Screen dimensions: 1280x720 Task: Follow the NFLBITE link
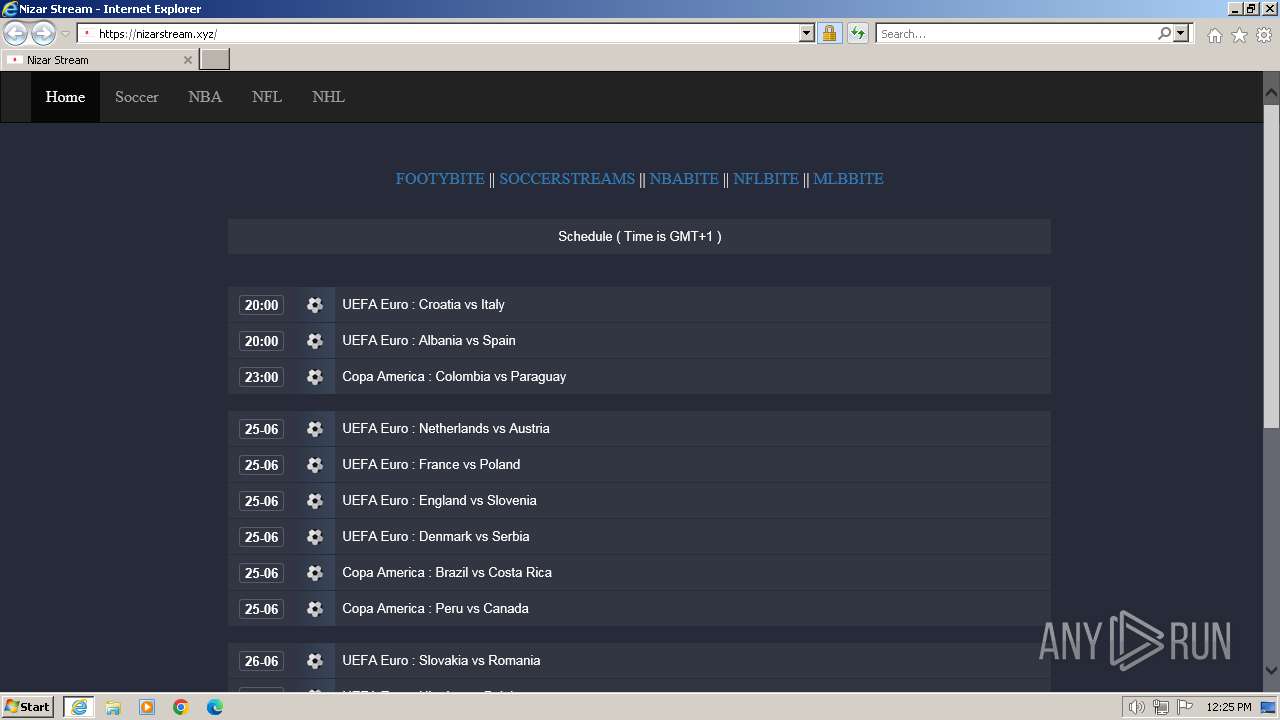click(766, 179)
